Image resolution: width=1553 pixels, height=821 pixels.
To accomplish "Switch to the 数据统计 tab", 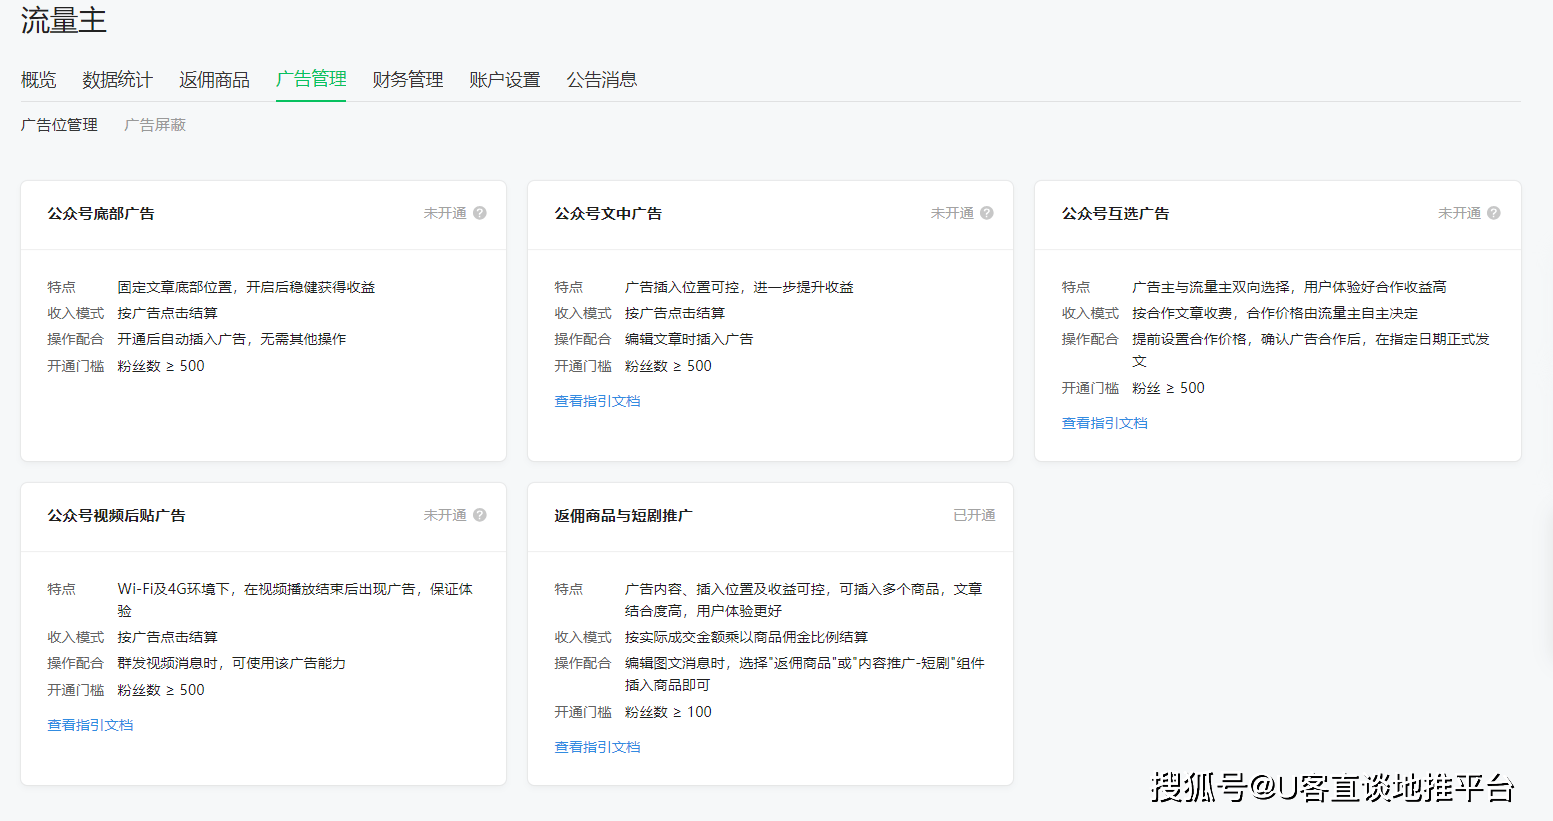I will click(117, 80).
